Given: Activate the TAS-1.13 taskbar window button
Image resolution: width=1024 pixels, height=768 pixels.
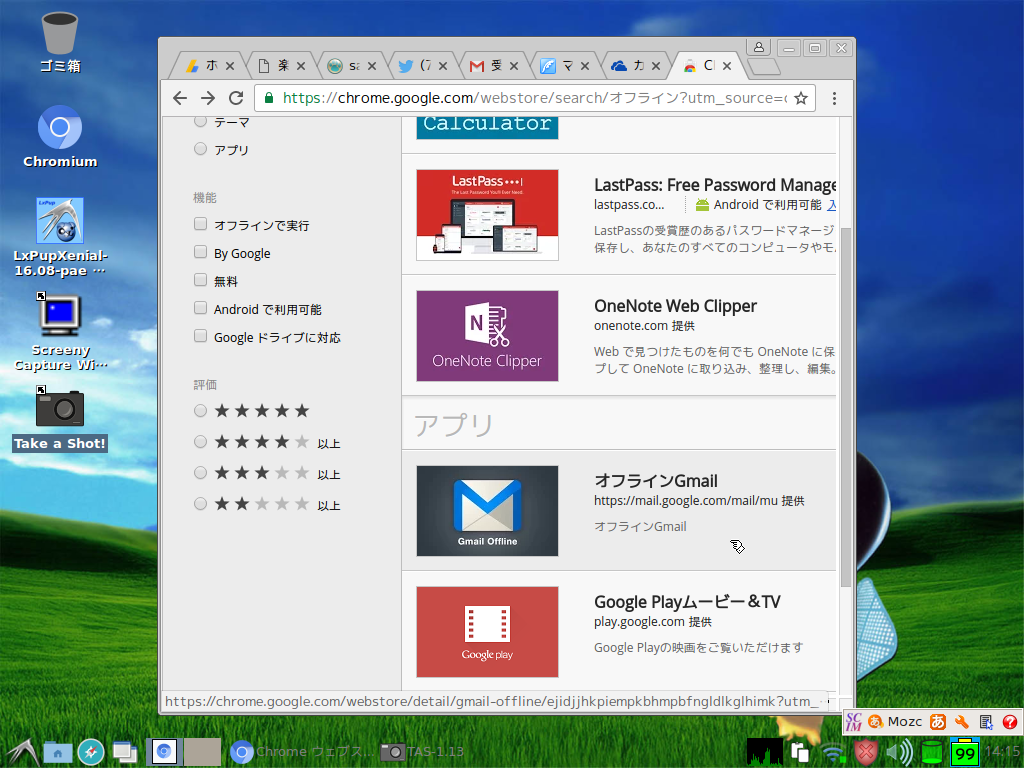Looking at the screenshot, I should pyautogui.click(x=422, y=752).
